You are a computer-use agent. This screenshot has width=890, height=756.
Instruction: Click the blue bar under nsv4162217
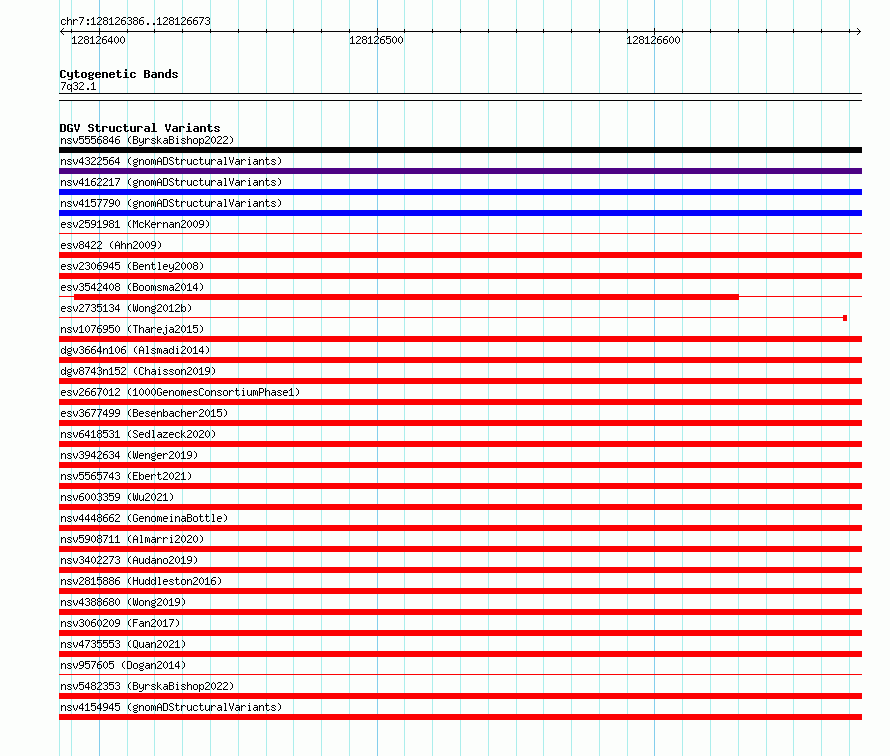(x=460, y=192)
